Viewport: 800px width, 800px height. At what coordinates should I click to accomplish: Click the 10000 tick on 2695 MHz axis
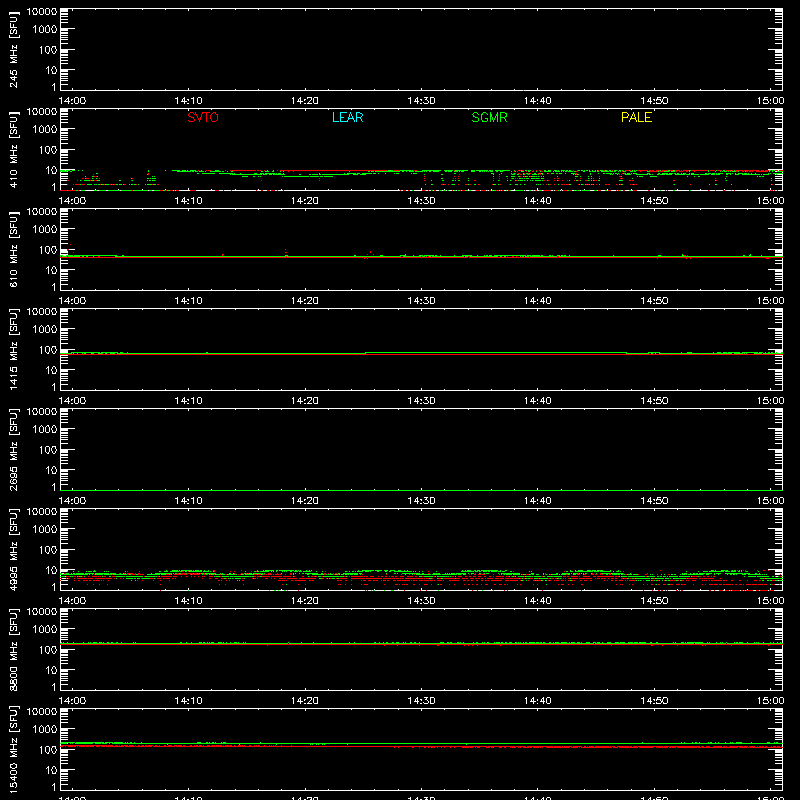42,412
